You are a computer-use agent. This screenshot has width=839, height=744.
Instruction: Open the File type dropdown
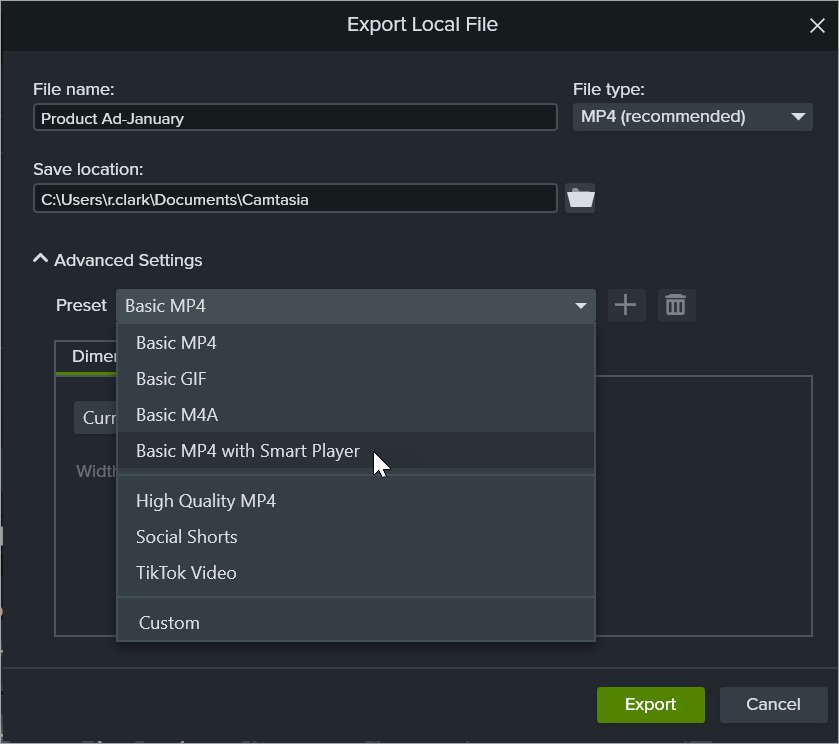[x=692, y=117]
